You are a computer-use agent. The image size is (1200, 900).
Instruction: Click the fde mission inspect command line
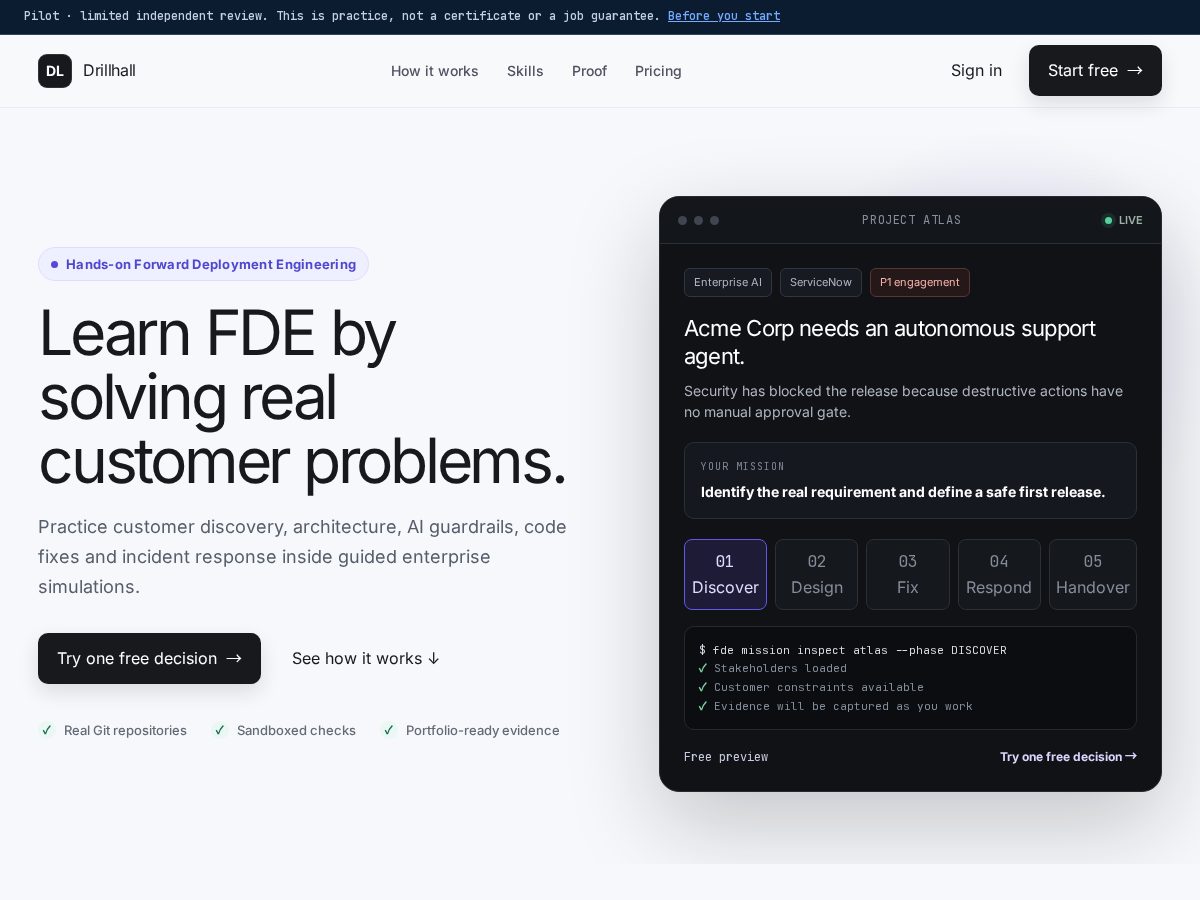coord(853,650)
